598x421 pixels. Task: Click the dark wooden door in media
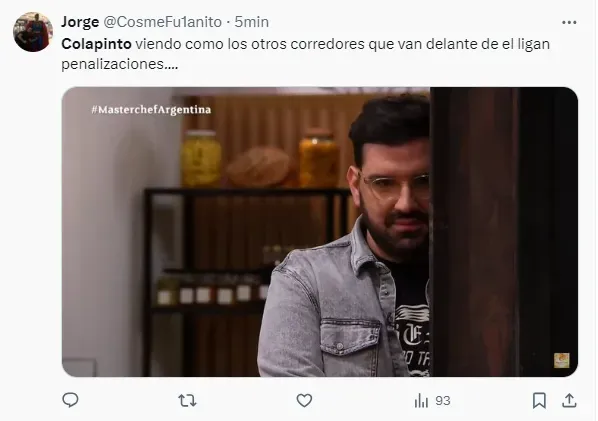pos(503,232)
